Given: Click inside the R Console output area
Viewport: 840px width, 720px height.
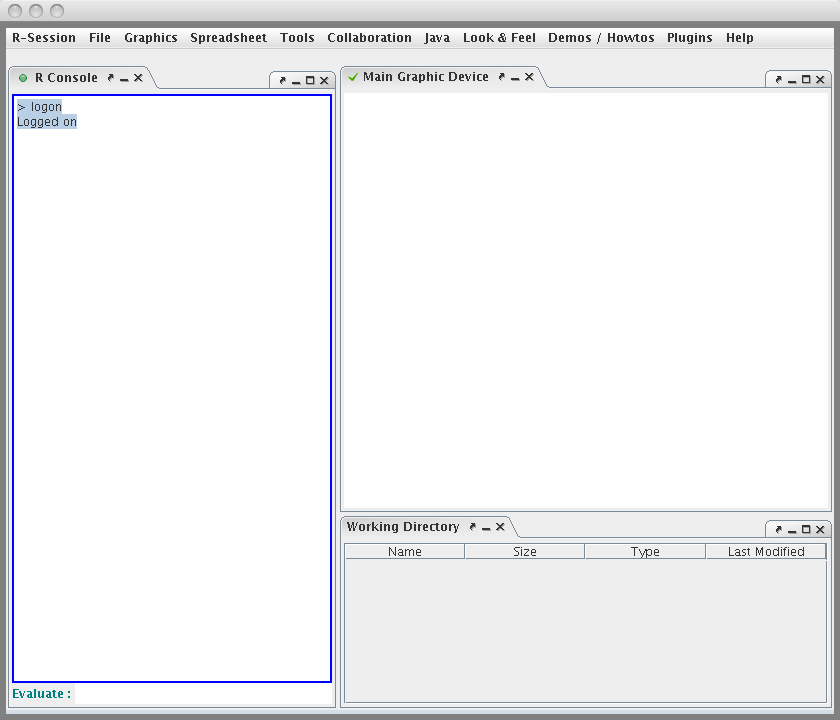Looking at the screenshot, I should [x=171, y=400].
